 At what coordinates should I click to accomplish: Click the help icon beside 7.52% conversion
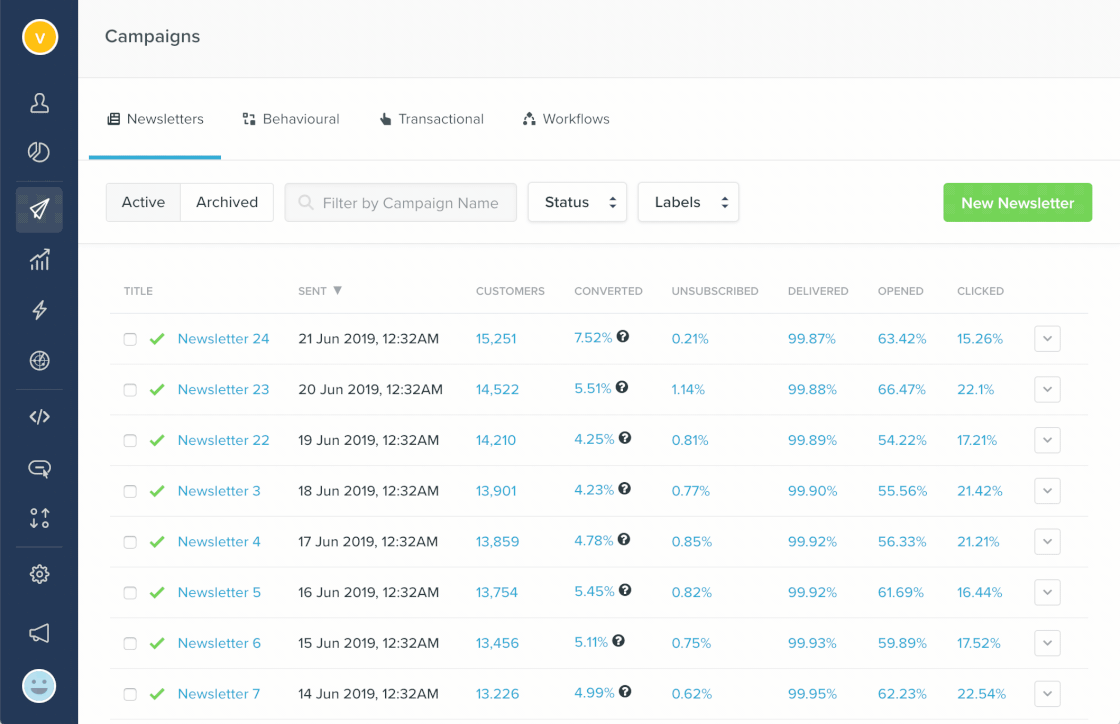623,337
